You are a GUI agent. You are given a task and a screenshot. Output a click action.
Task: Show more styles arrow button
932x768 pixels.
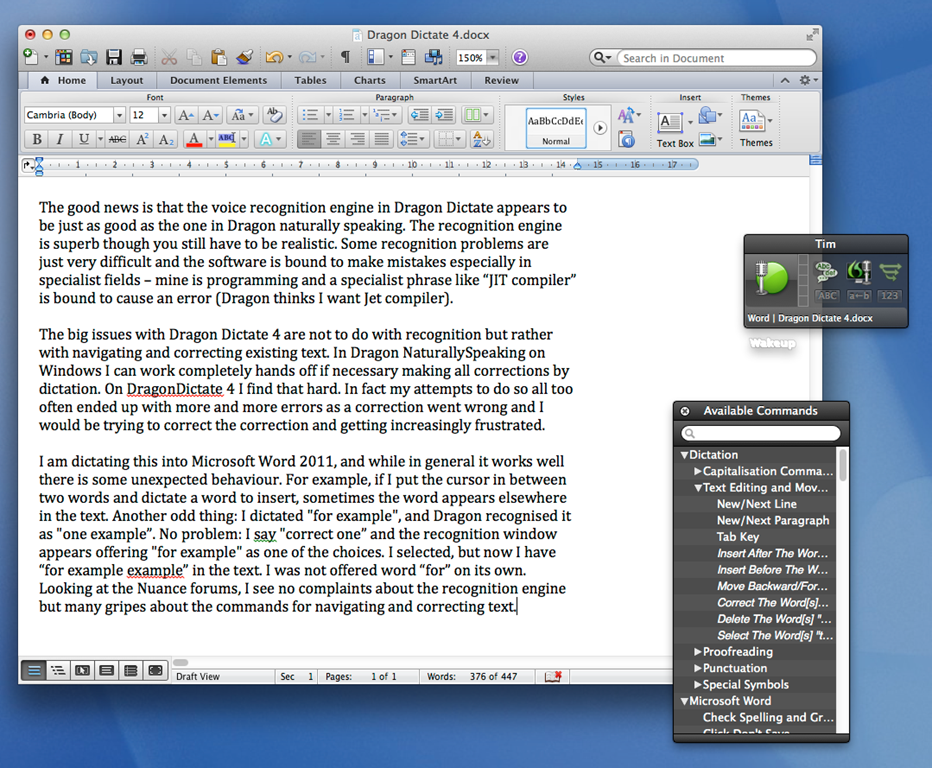[600, 128]
